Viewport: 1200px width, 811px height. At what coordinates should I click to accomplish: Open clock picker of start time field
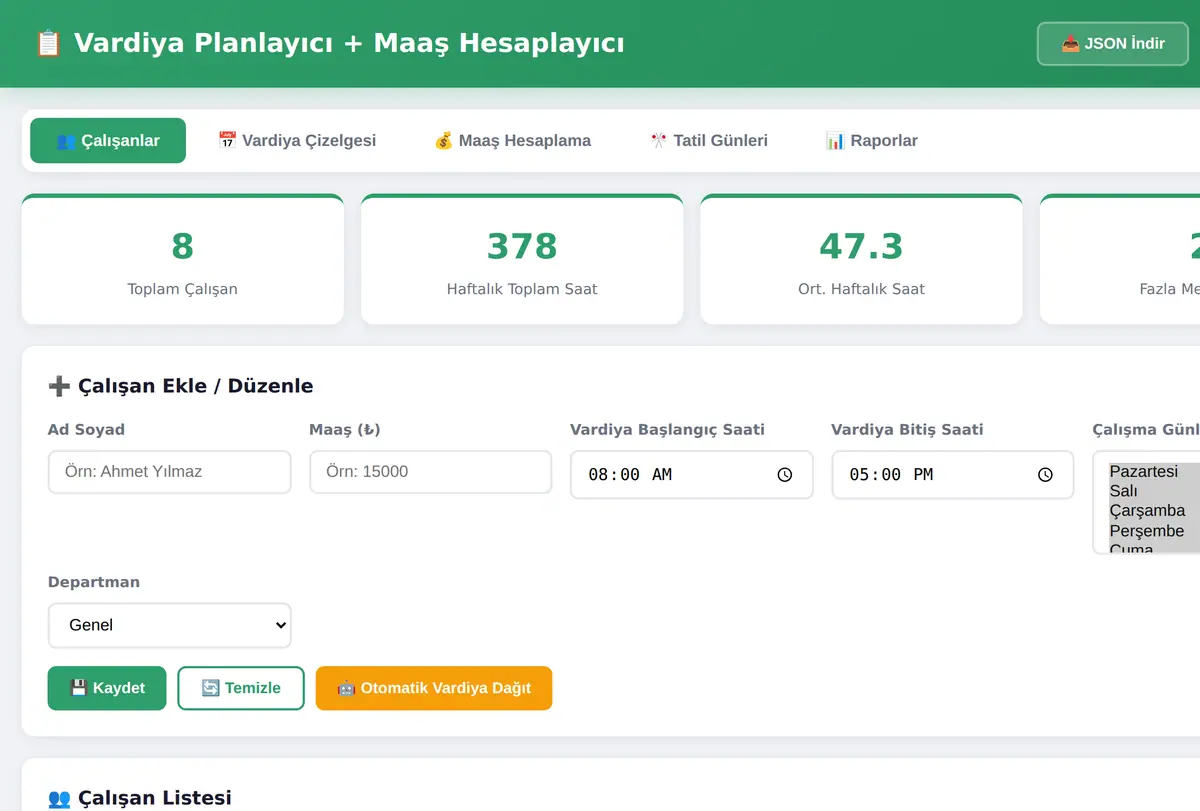785,475
